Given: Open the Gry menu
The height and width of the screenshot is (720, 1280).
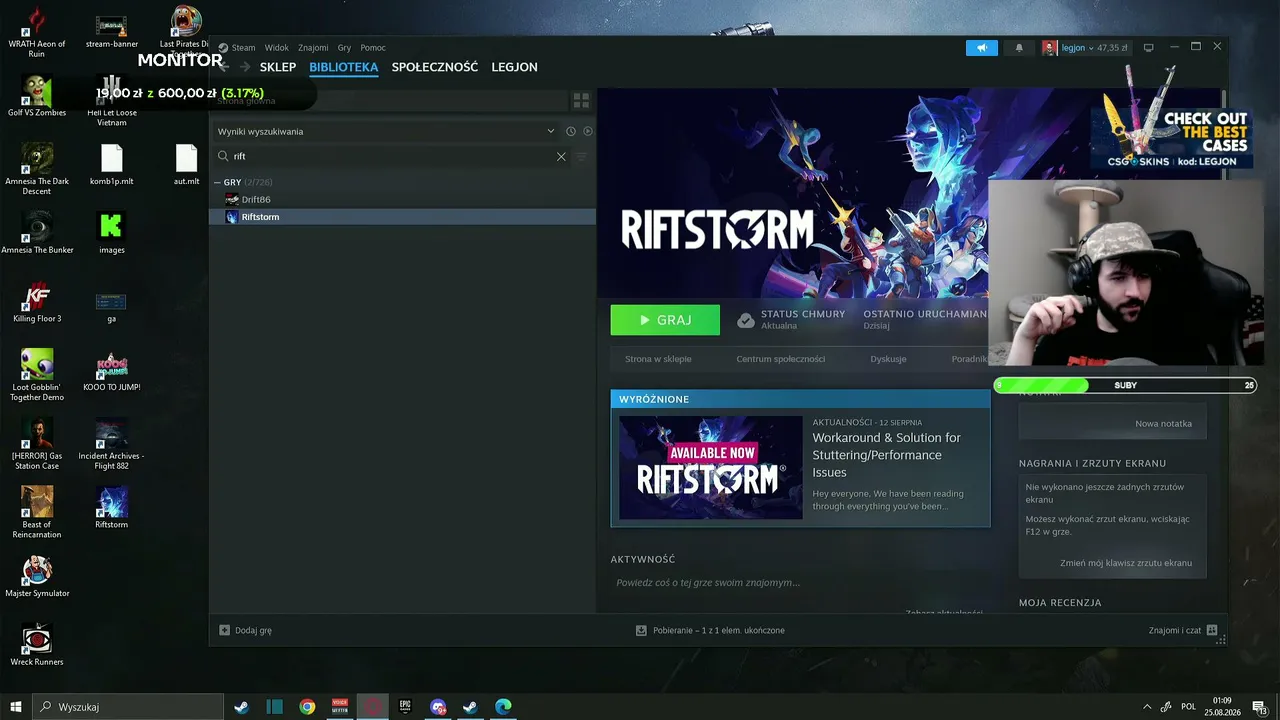Looking at the screenshot, I should [344, 48].
